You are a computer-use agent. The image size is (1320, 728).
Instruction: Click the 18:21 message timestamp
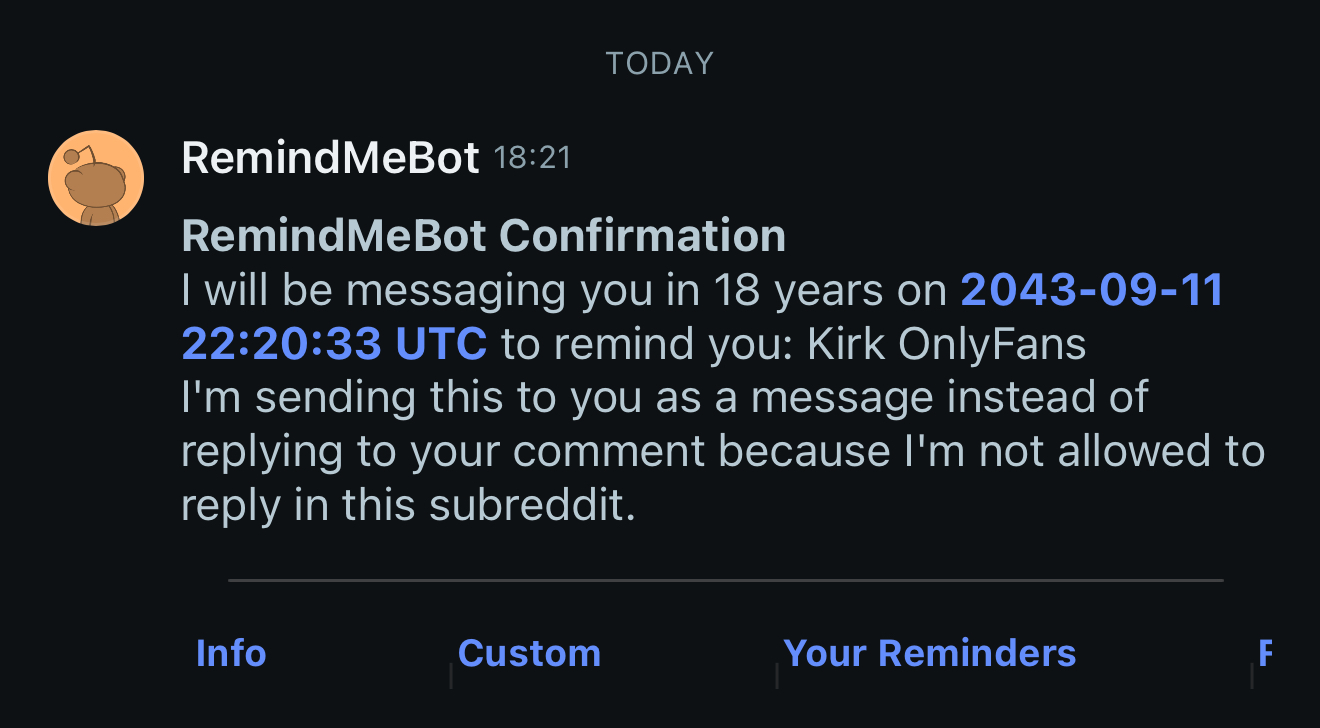pyautogui.click(x=532, y=158)
